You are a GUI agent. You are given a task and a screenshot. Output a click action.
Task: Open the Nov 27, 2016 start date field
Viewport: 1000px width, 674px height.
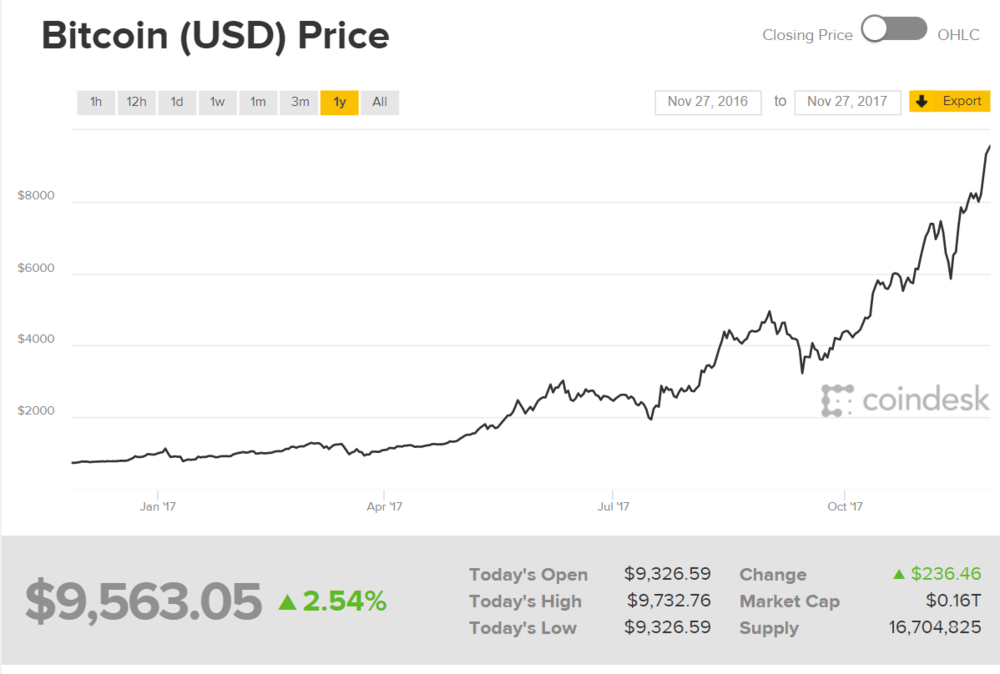[x=708, y=102]
